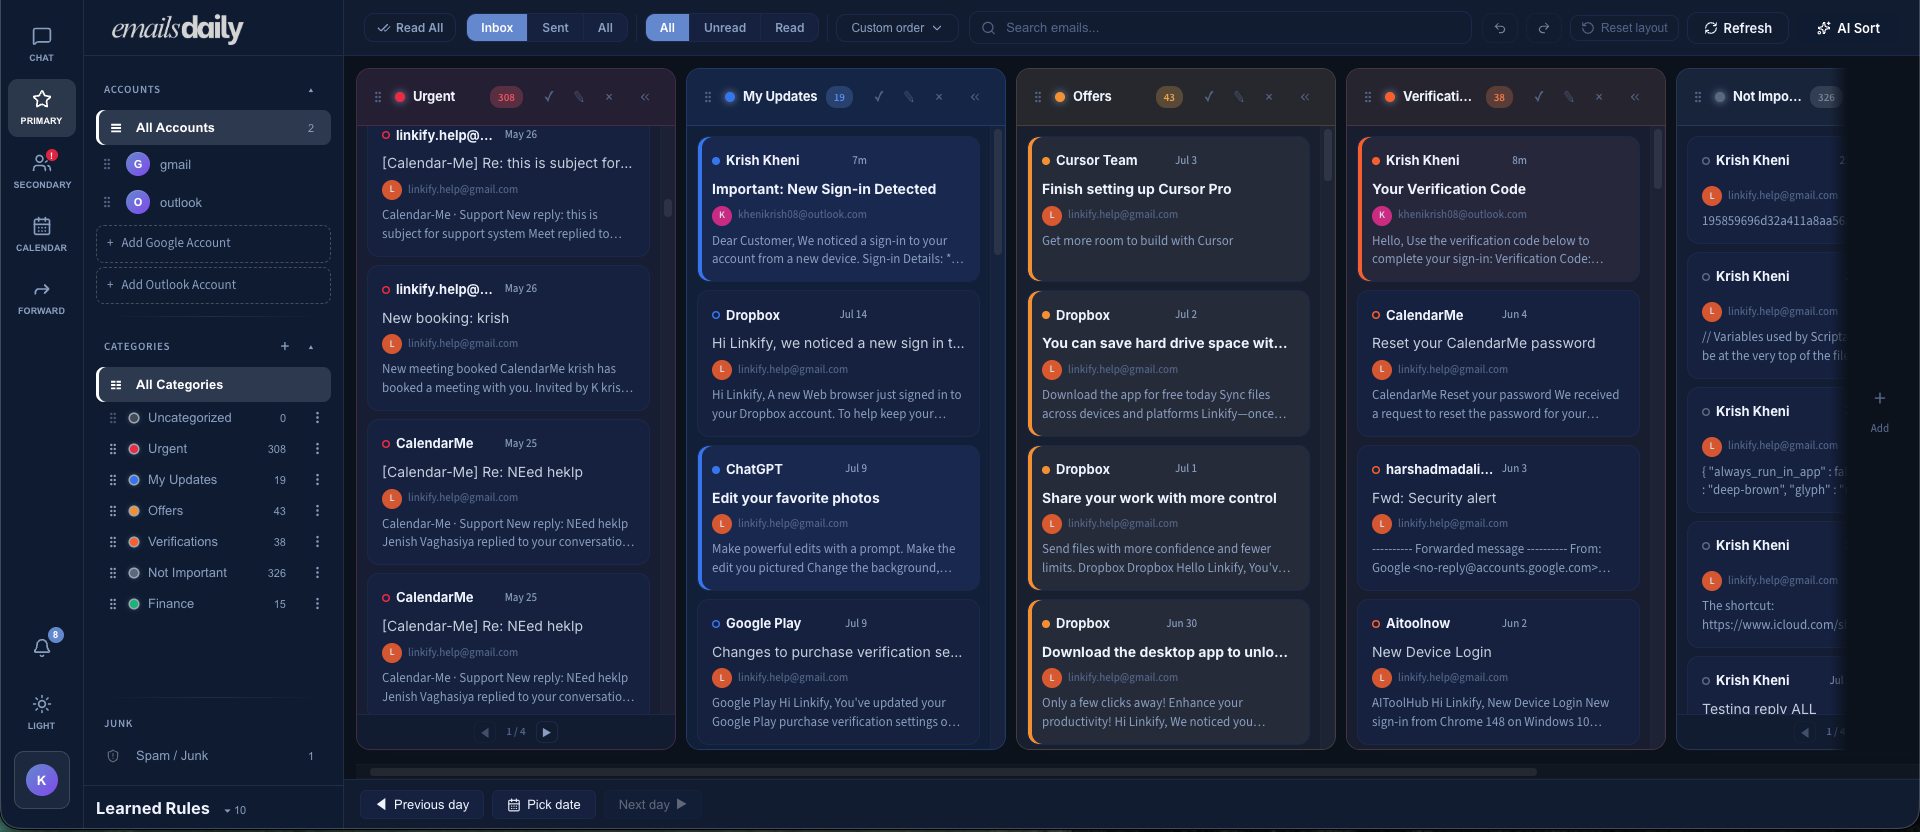Select the Primary star icon

41,107
